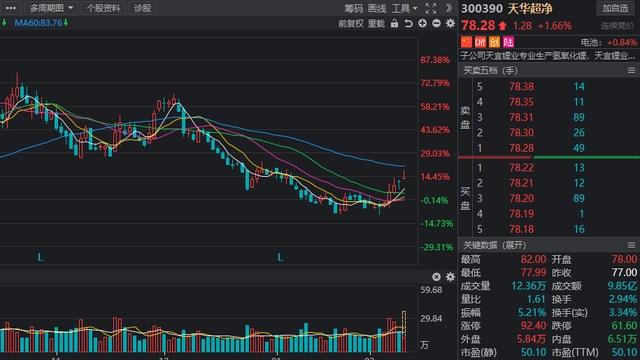
Task: Click the 创 ChiNext badge icon
Action: tap(494, 42)
